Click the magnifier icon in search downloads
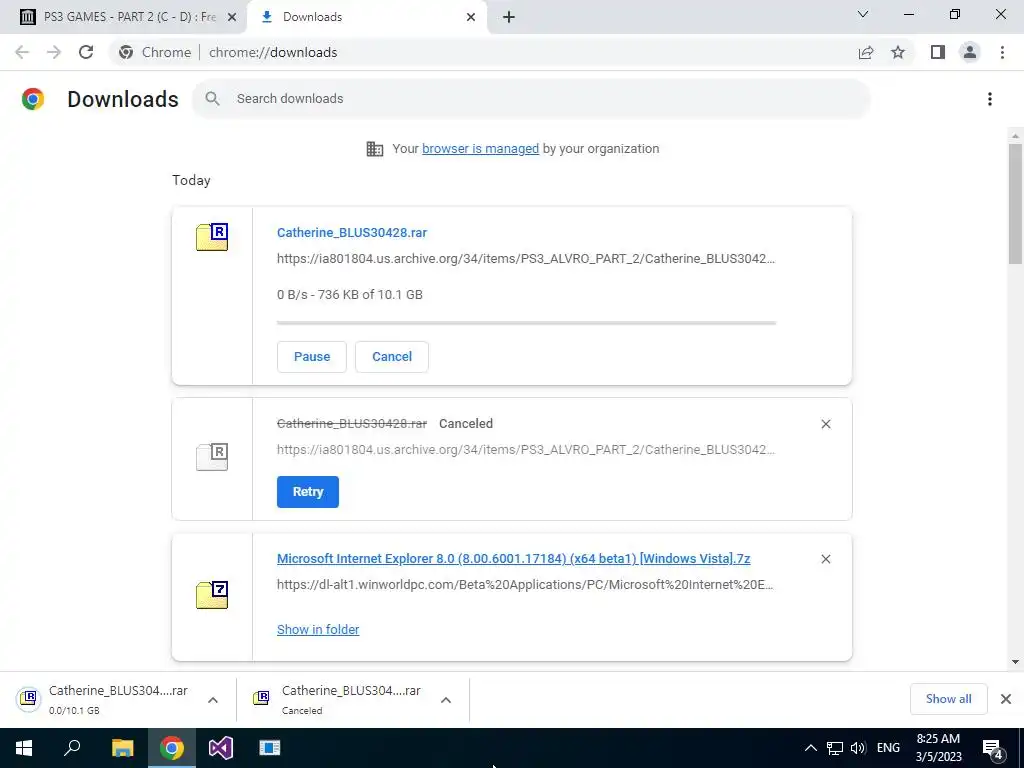The width and height of the screenshot is (1024, 768). (x=212, y=99)
